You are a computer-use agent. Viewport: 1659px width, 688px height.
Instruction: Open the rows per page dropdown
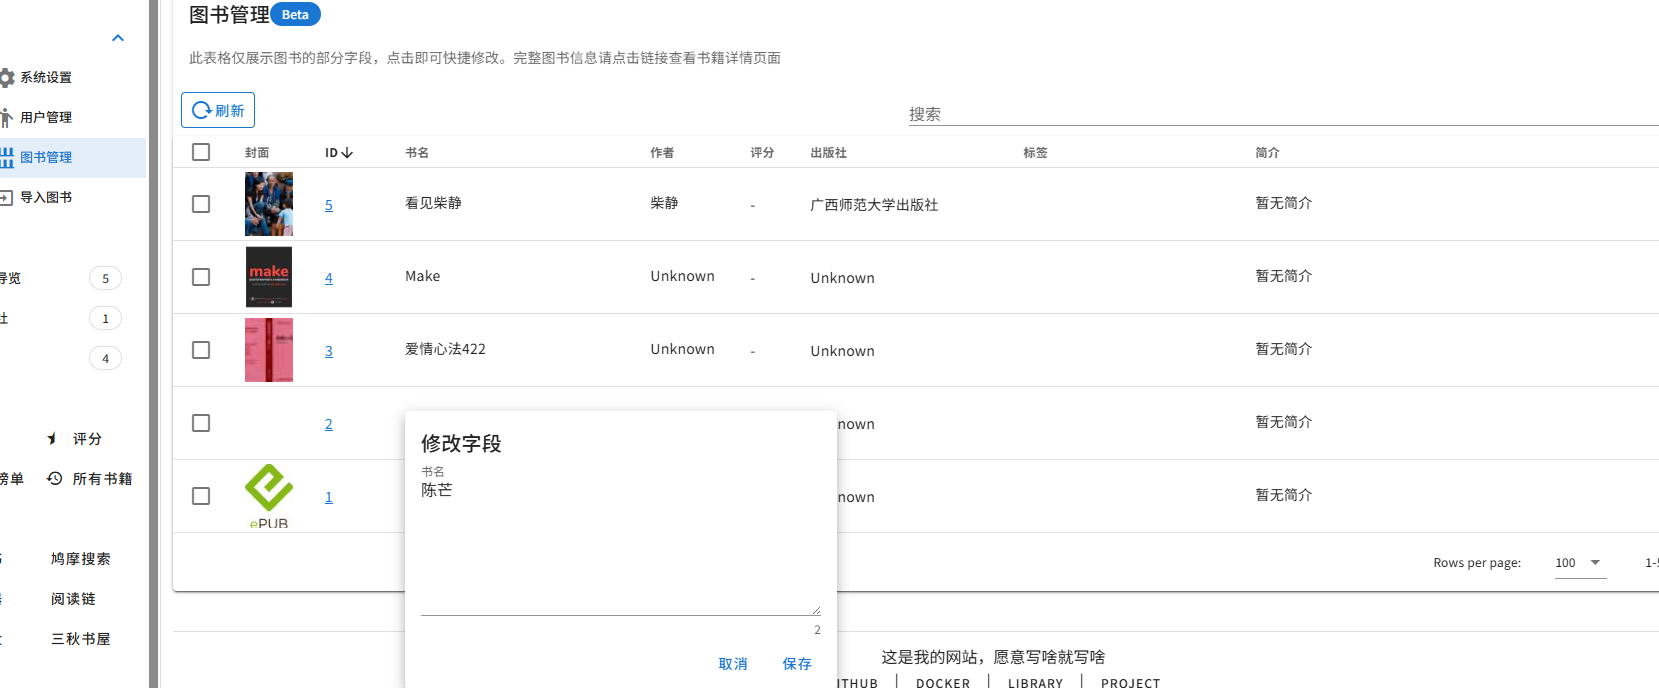coord(1580,563)
